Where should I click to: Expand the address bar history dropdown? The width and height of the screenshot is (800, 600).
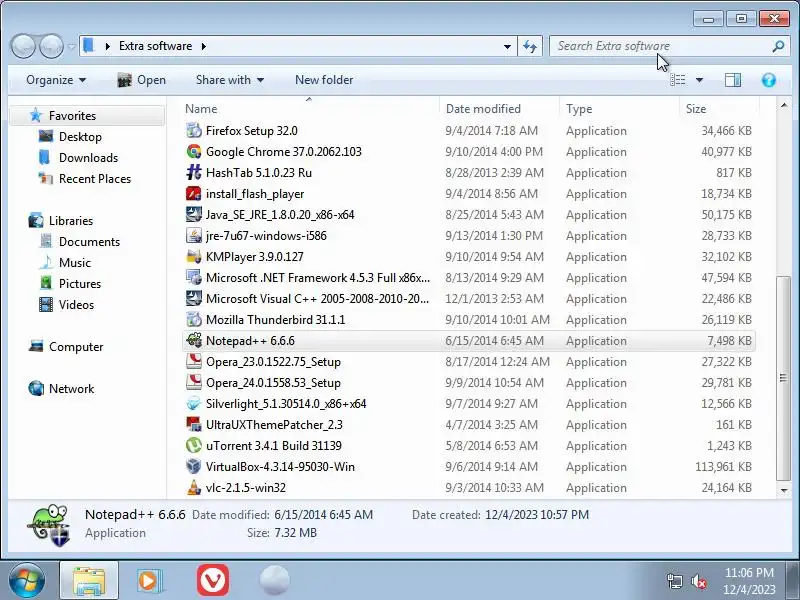point(507,46)
